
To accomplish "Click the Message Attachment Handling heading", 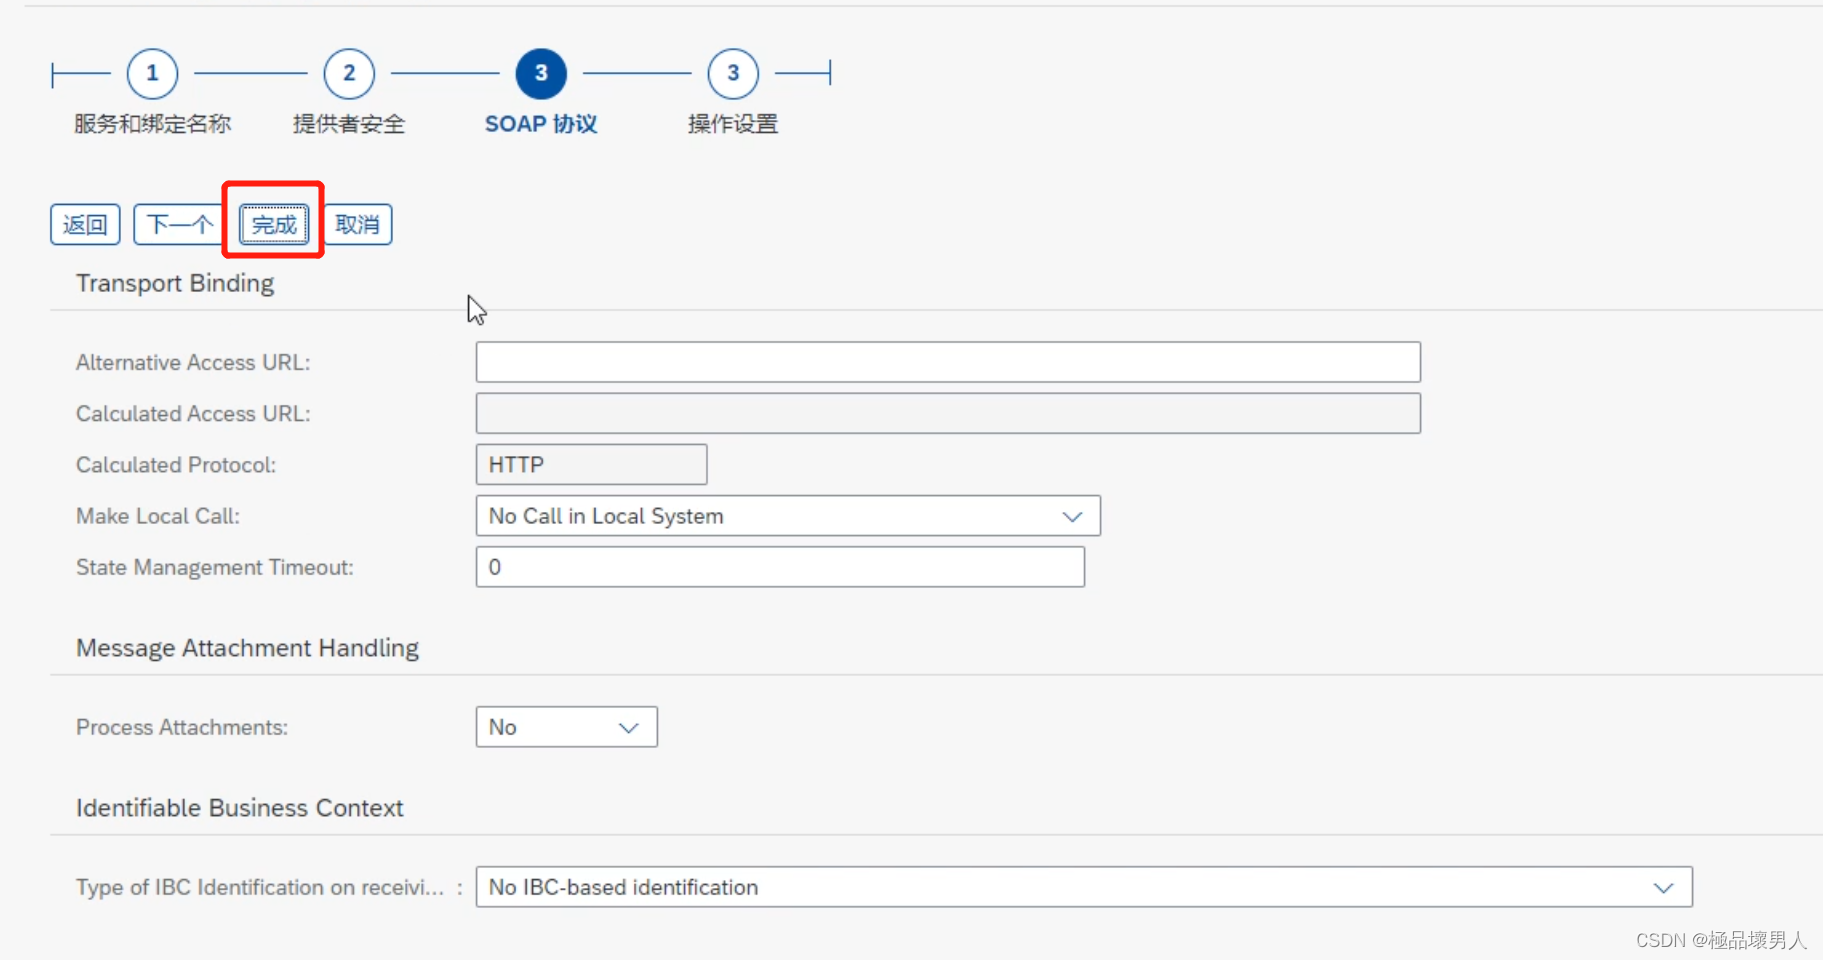I will click(x=246, y=648).
